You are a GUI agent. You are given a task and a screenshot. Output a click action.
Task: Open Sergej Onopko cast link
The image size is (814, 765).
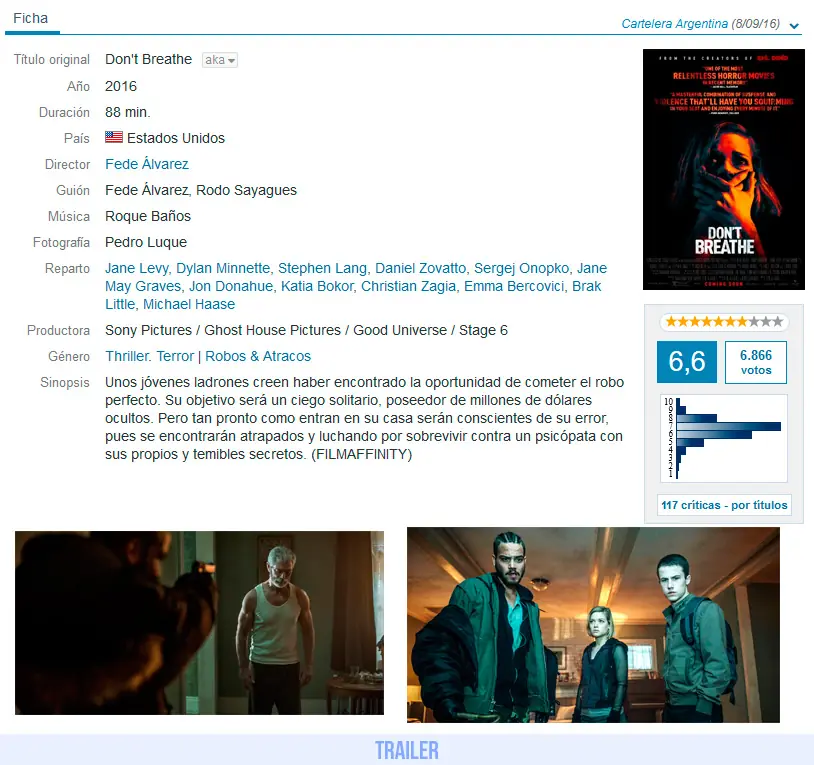[x=522, y=268]
